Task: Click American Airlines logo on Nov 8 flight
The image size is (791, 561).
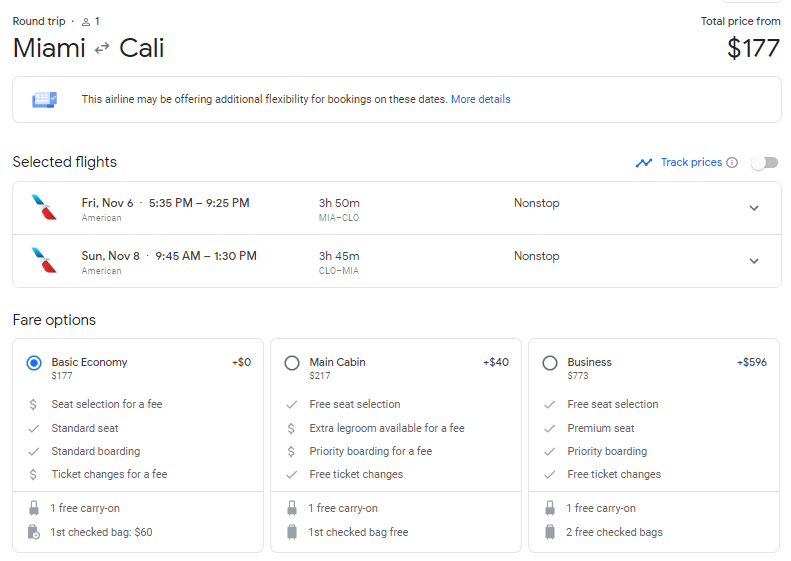Action: tap(45, 261)
